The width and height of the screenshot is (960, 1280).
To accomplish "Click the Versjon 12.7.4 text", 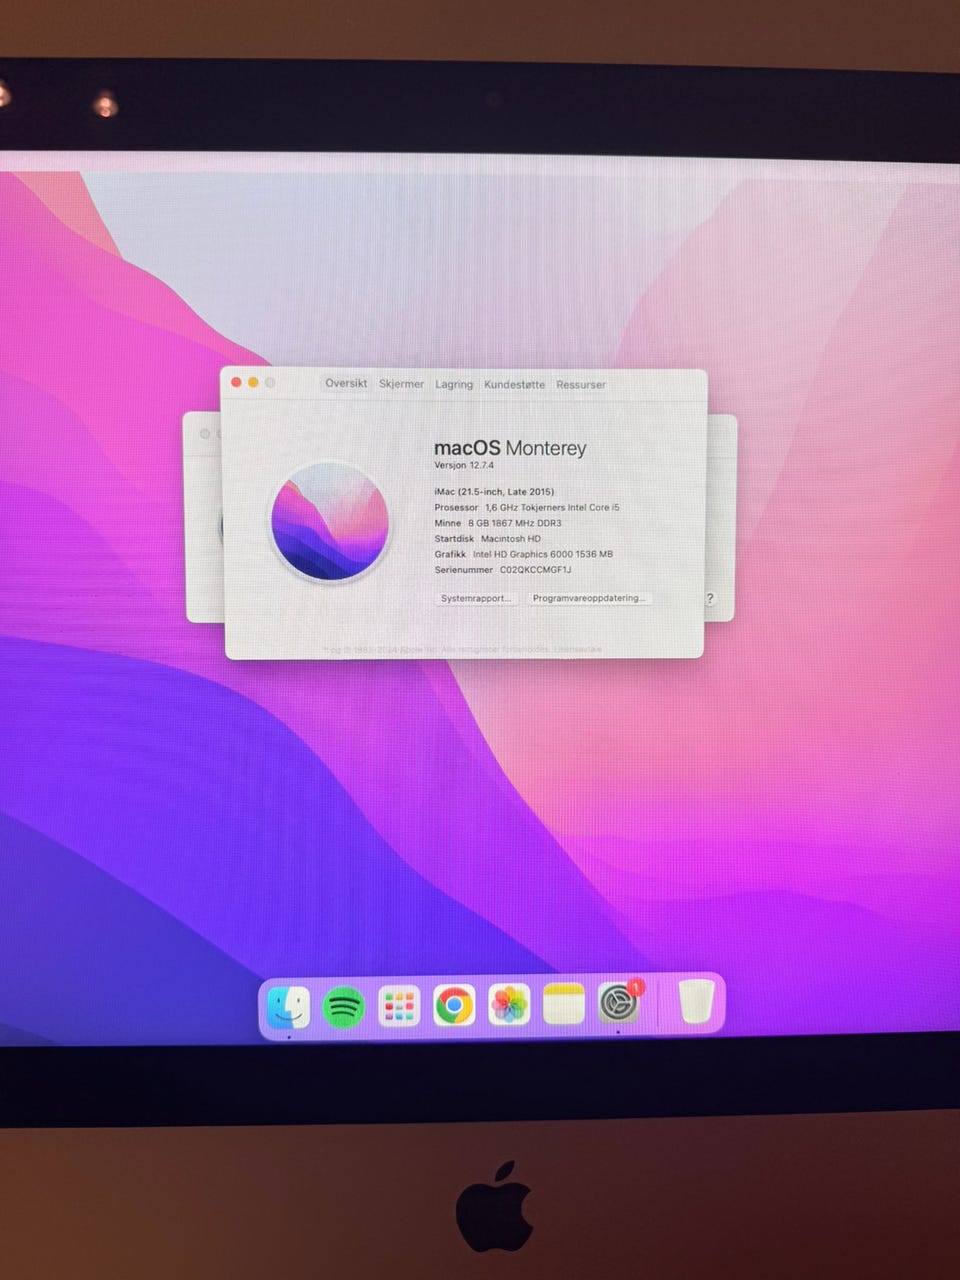I will [464, 465].
